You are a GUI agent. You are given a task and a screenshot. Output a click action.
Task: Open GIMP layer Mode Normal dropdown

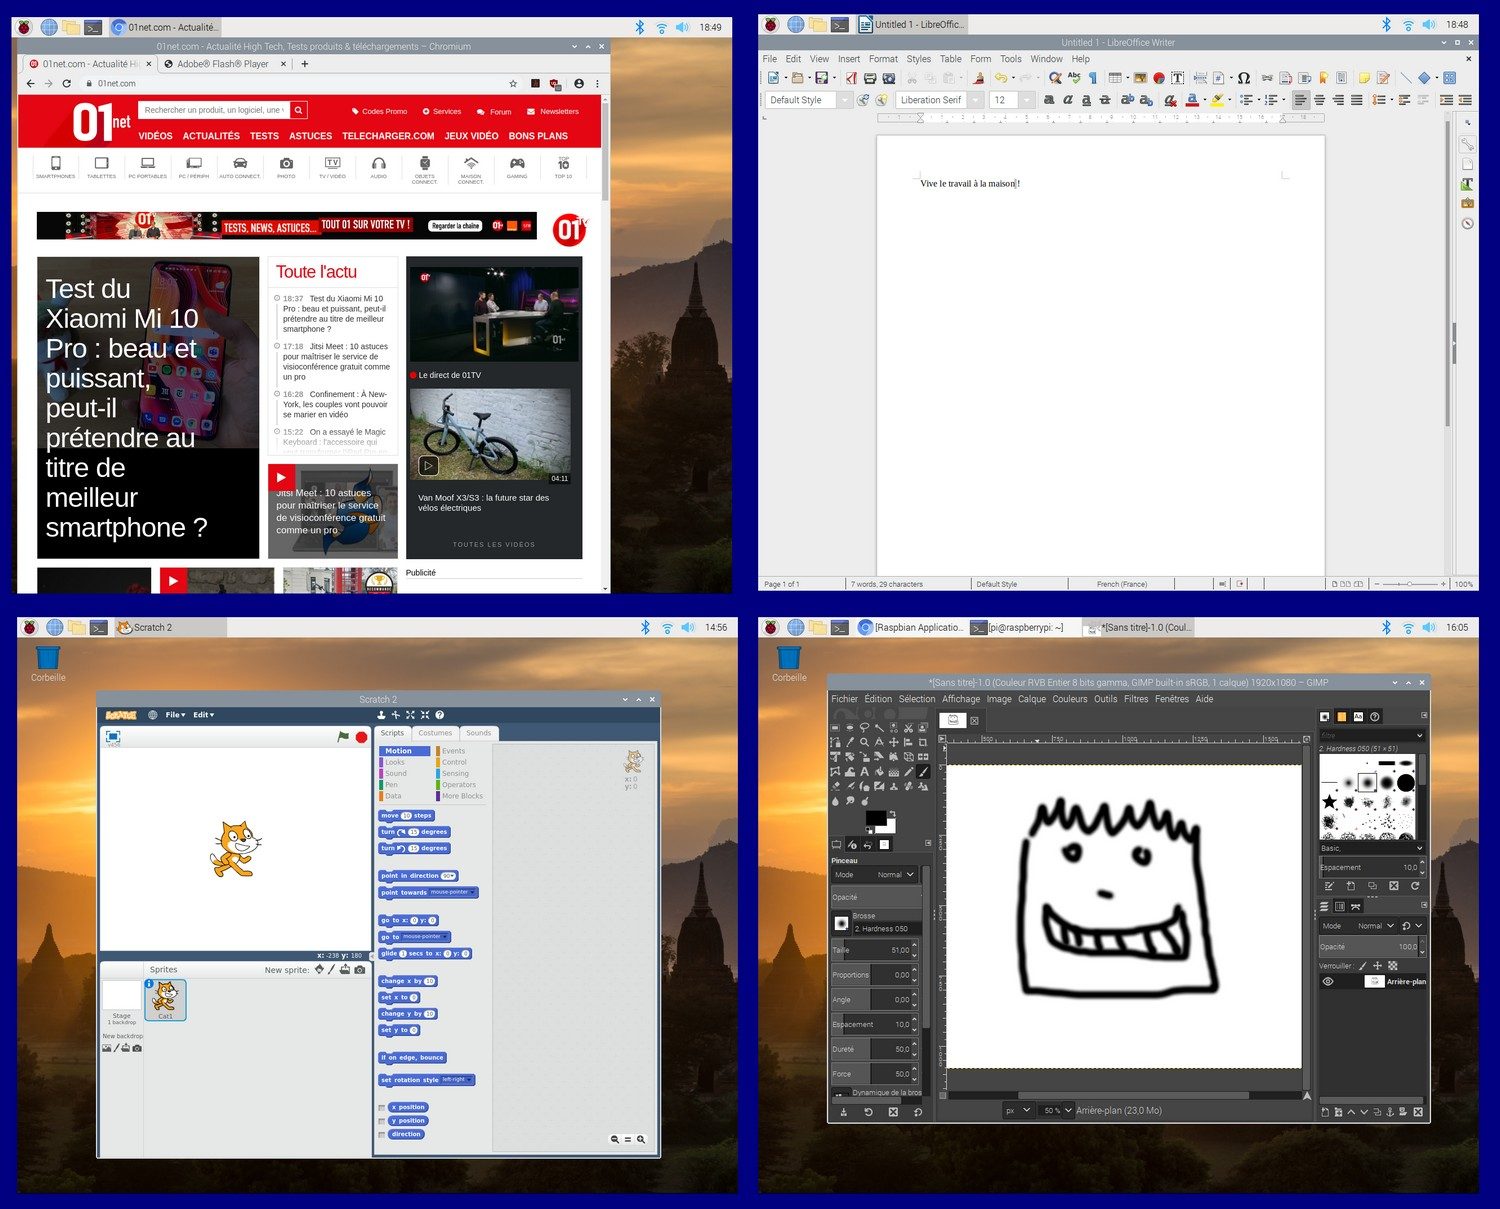[x=1358, y=926]
